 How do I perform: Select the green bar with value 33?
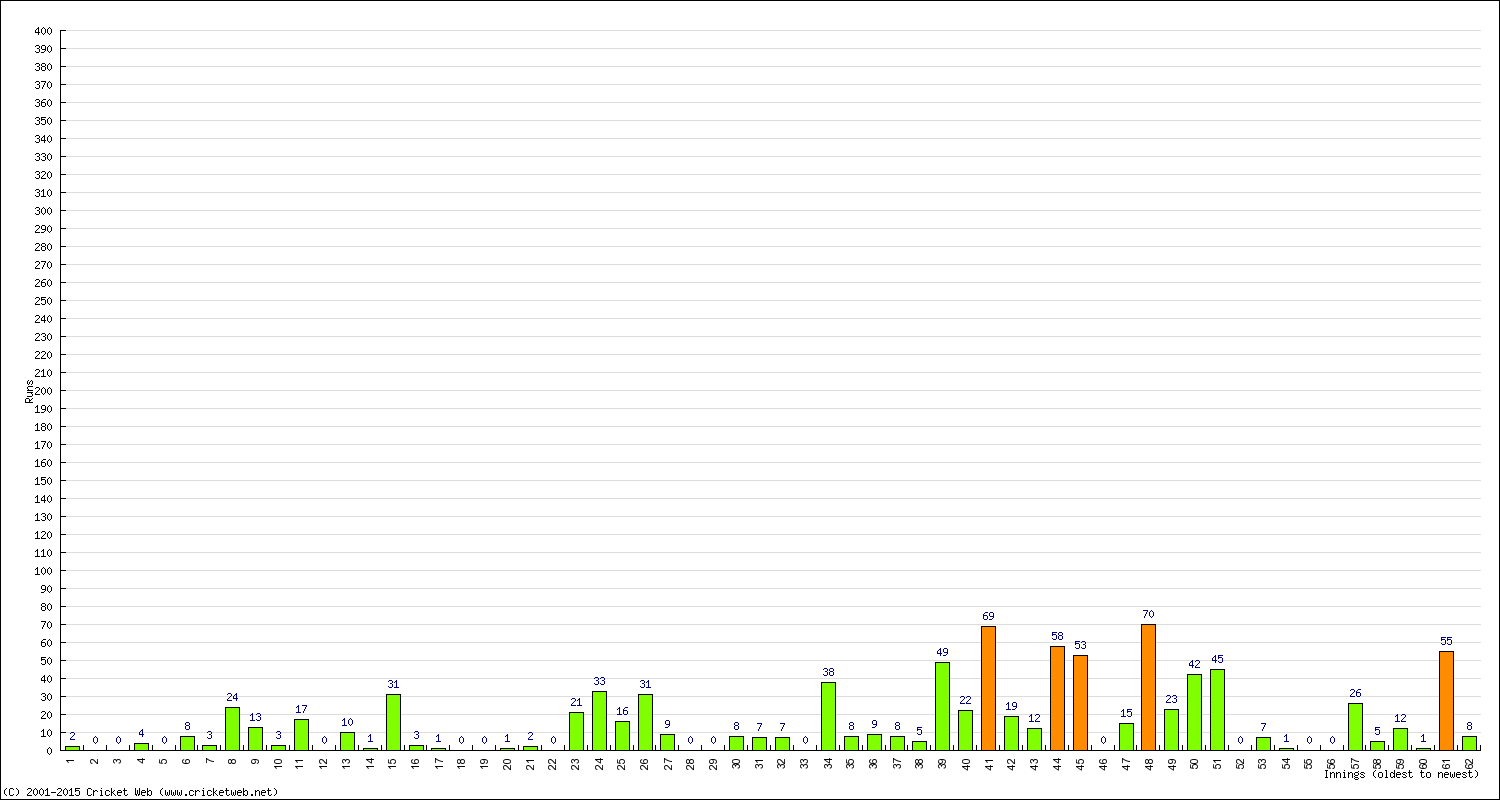point(599,720)
